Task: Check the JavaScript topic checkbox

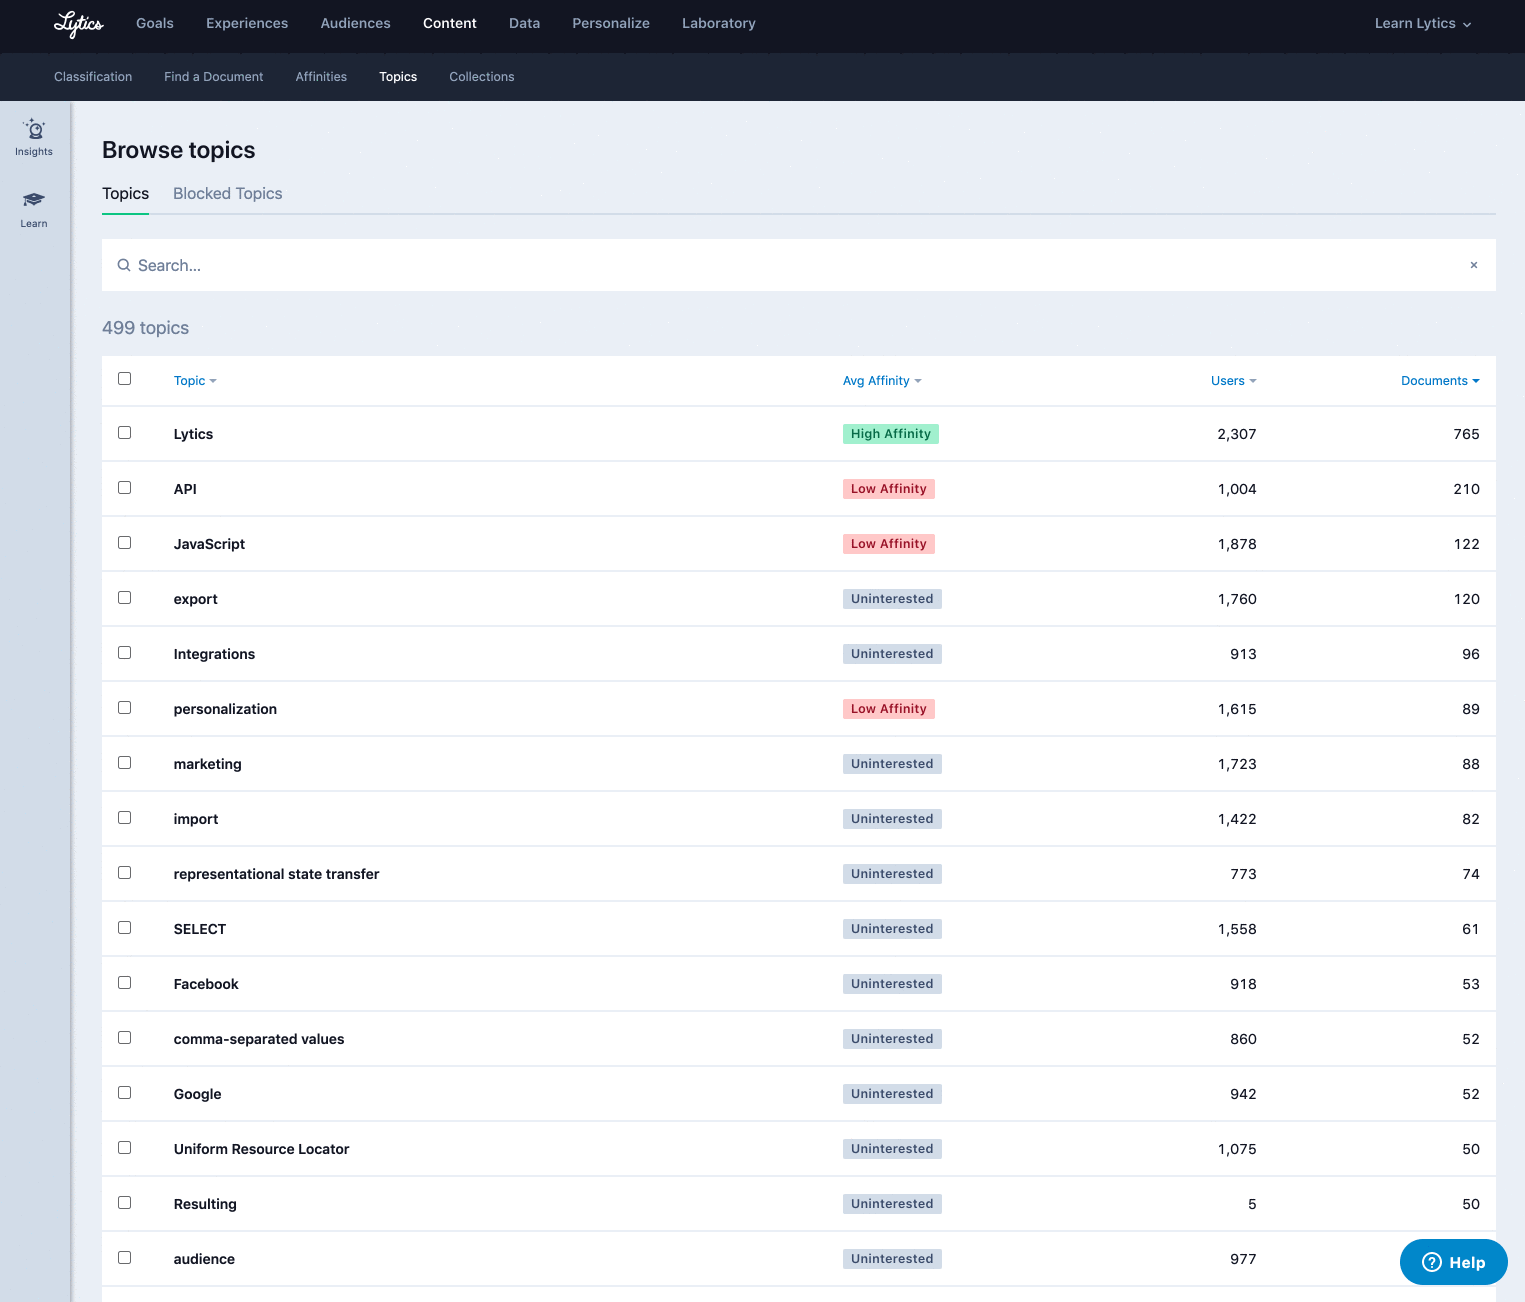Action: 125,543
